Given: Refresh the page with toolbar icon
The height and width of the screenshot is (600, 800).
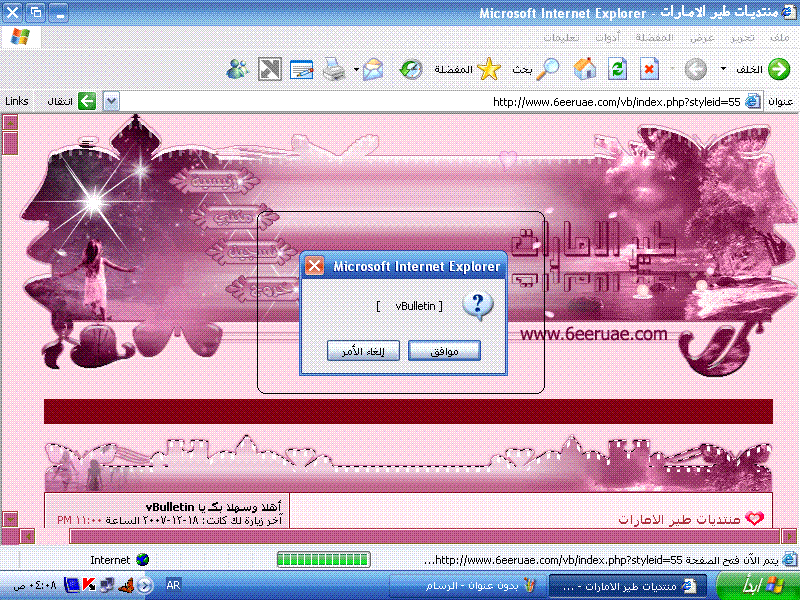Looking at the screenshot, I should (618, 69).
